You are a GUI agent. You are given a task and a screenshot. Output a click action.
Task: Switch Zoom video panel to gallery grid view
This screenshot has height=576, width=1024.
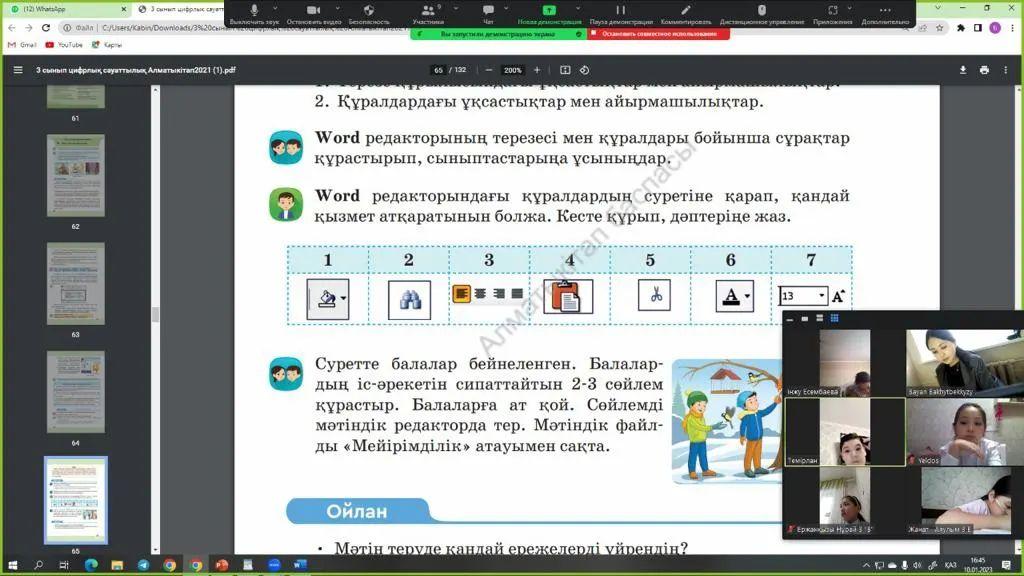point(834,319)
